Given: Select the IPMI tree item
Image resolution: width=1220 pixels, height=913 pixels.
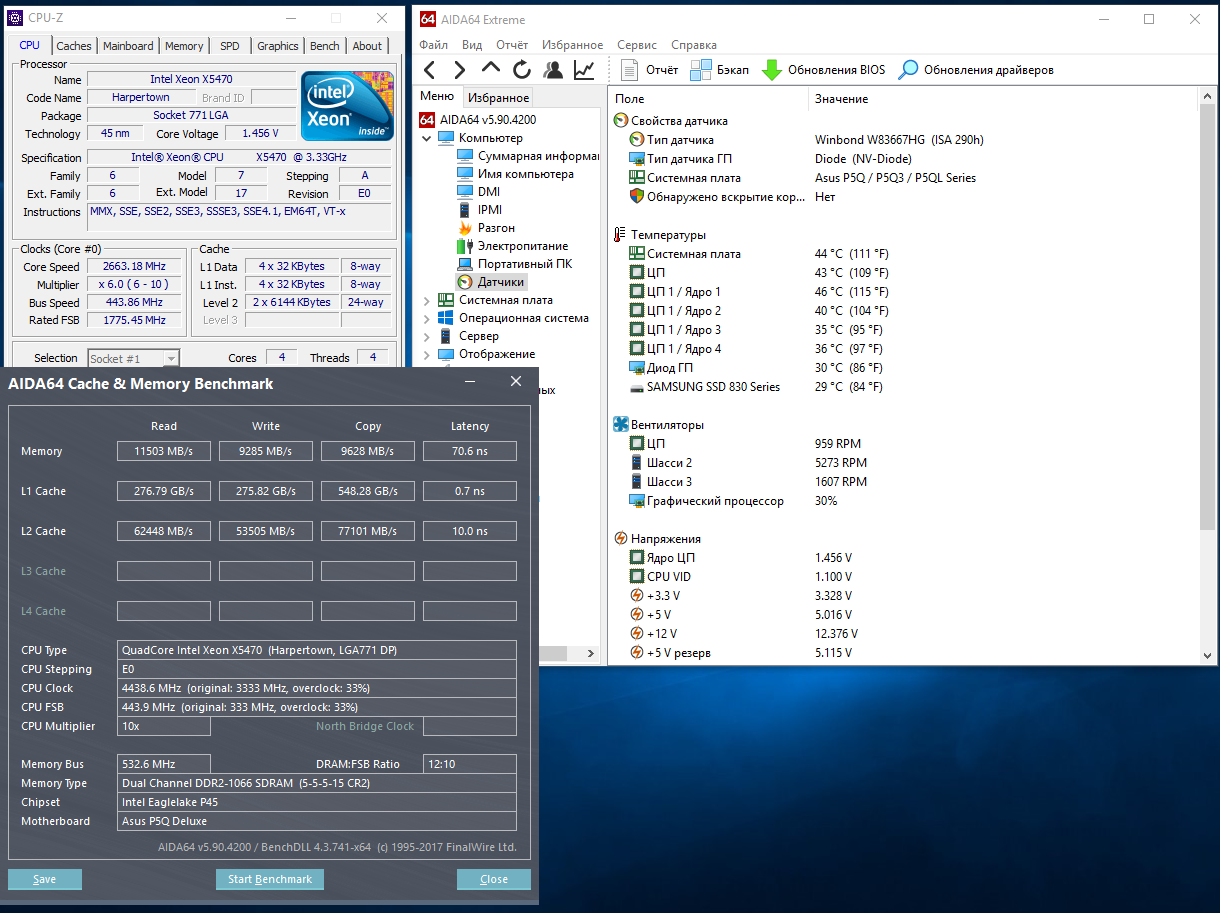Looking at the screenshot, I should (x=479, y=210).
